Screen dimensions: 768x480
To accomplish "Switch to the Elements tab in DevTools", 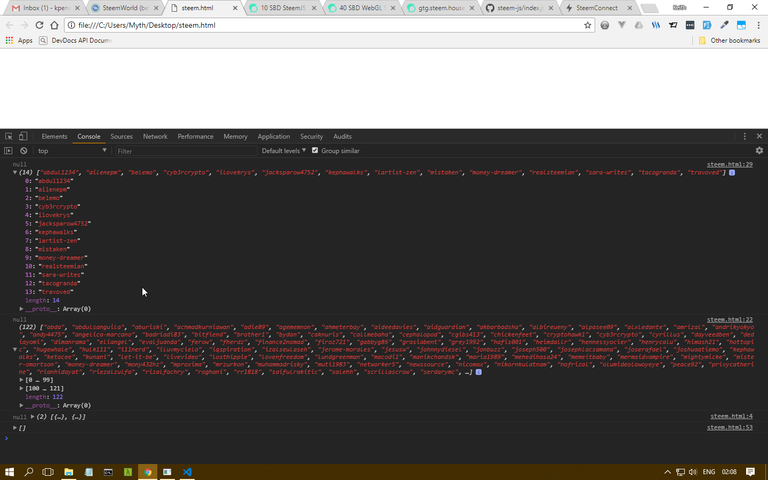I will 54,136.
